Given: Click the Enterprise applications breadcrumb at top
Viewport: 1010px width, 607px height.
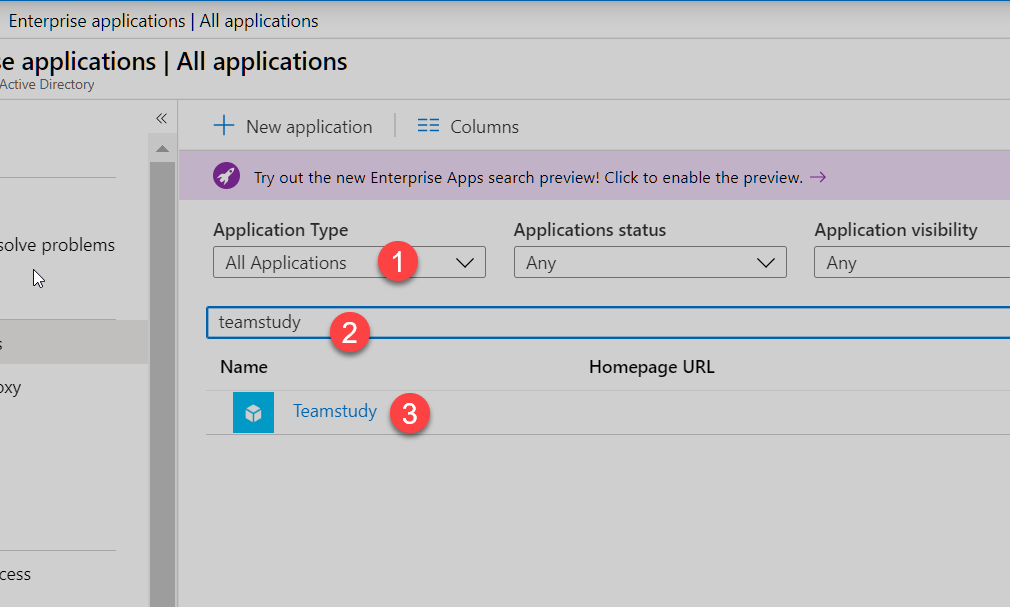Looking at the screenshot, I should [x=163, y=20].
